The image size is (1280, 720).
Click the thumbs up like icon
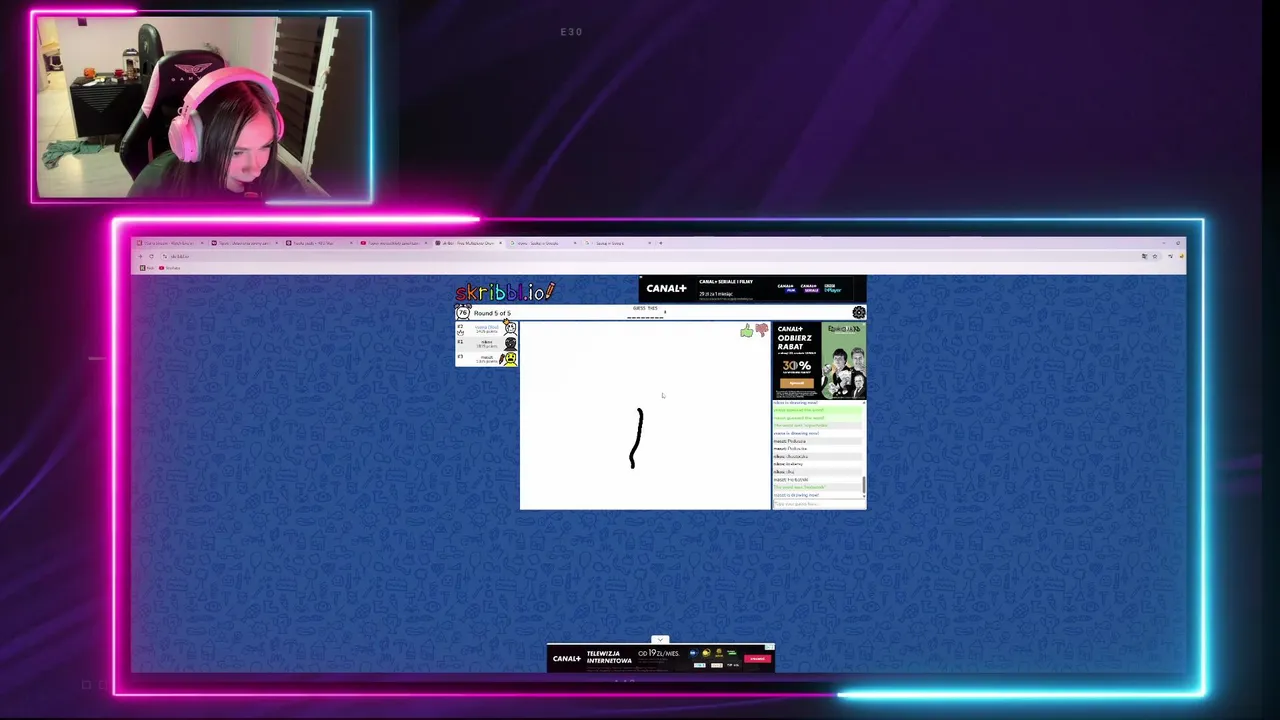point(747,331)
